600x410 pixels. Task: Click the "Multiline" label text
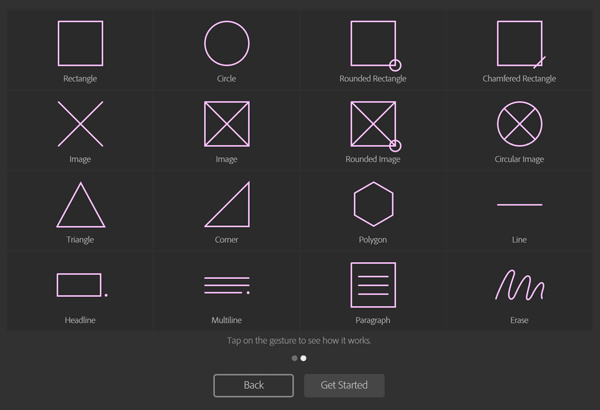click(x=227, y=320)
